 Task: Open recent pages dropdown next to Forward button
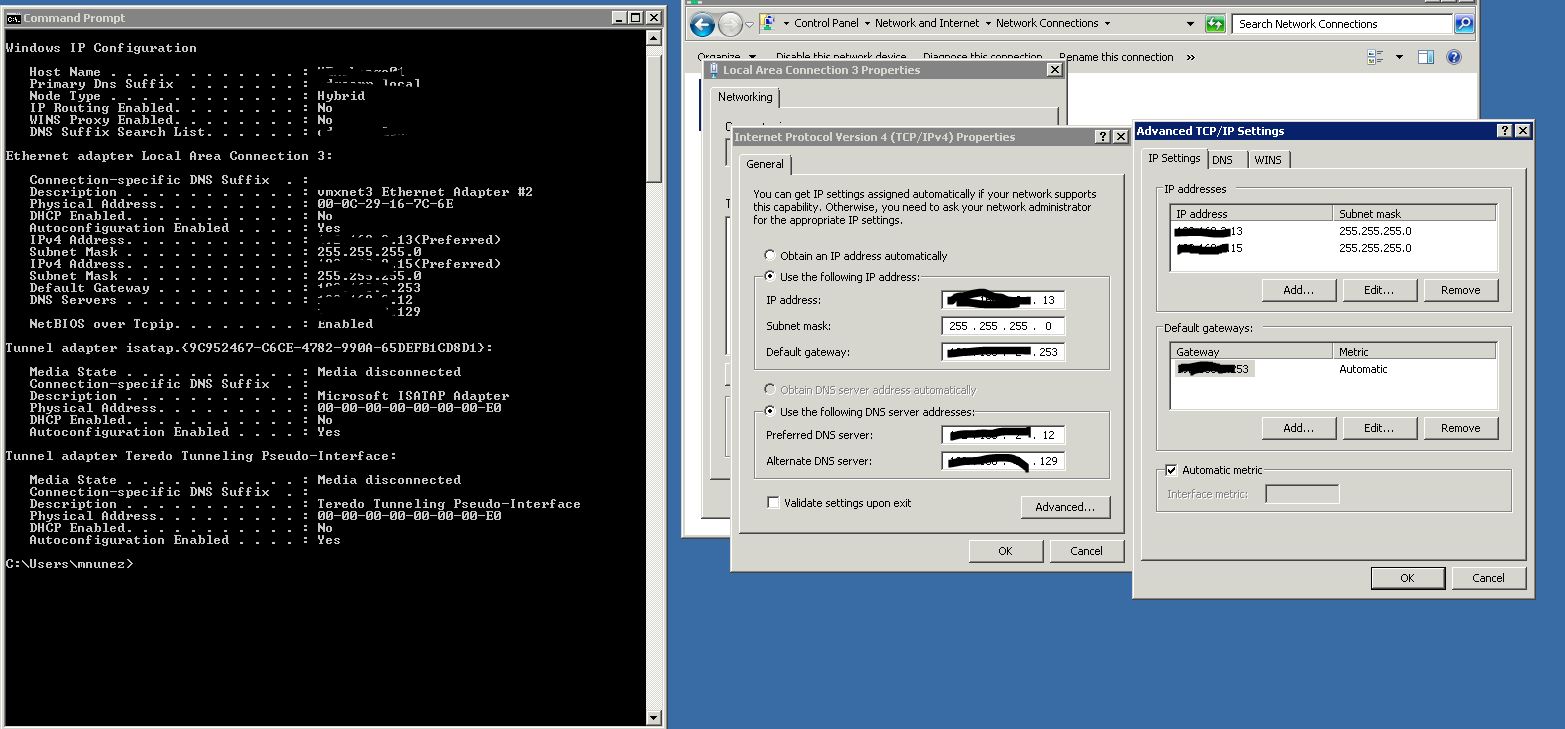pos(751,25)
